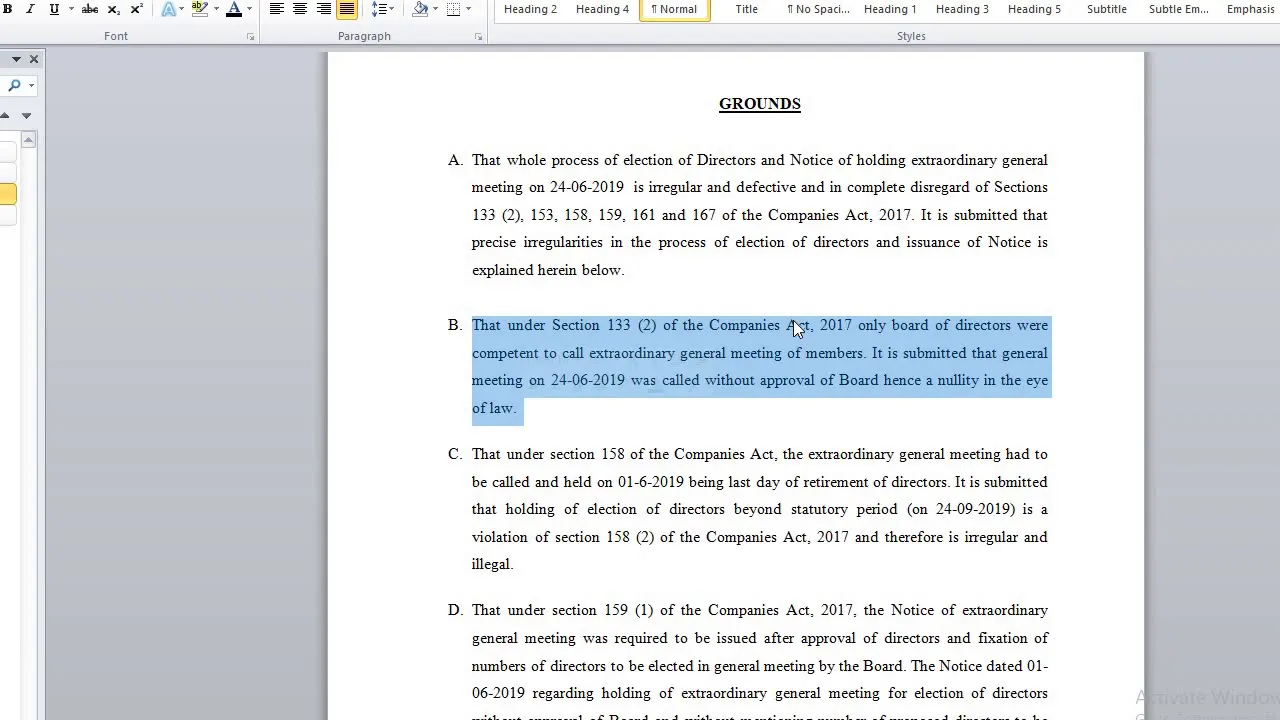Screen dimensions: 1280x720
Task: Apply the No Spacing style
Action: point(818,9)
